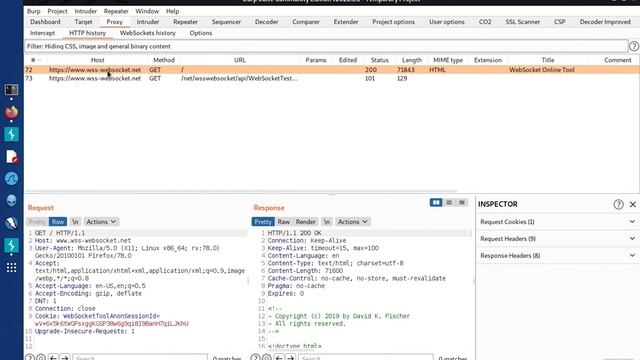Go to previous match in Response search

(279, 358)
